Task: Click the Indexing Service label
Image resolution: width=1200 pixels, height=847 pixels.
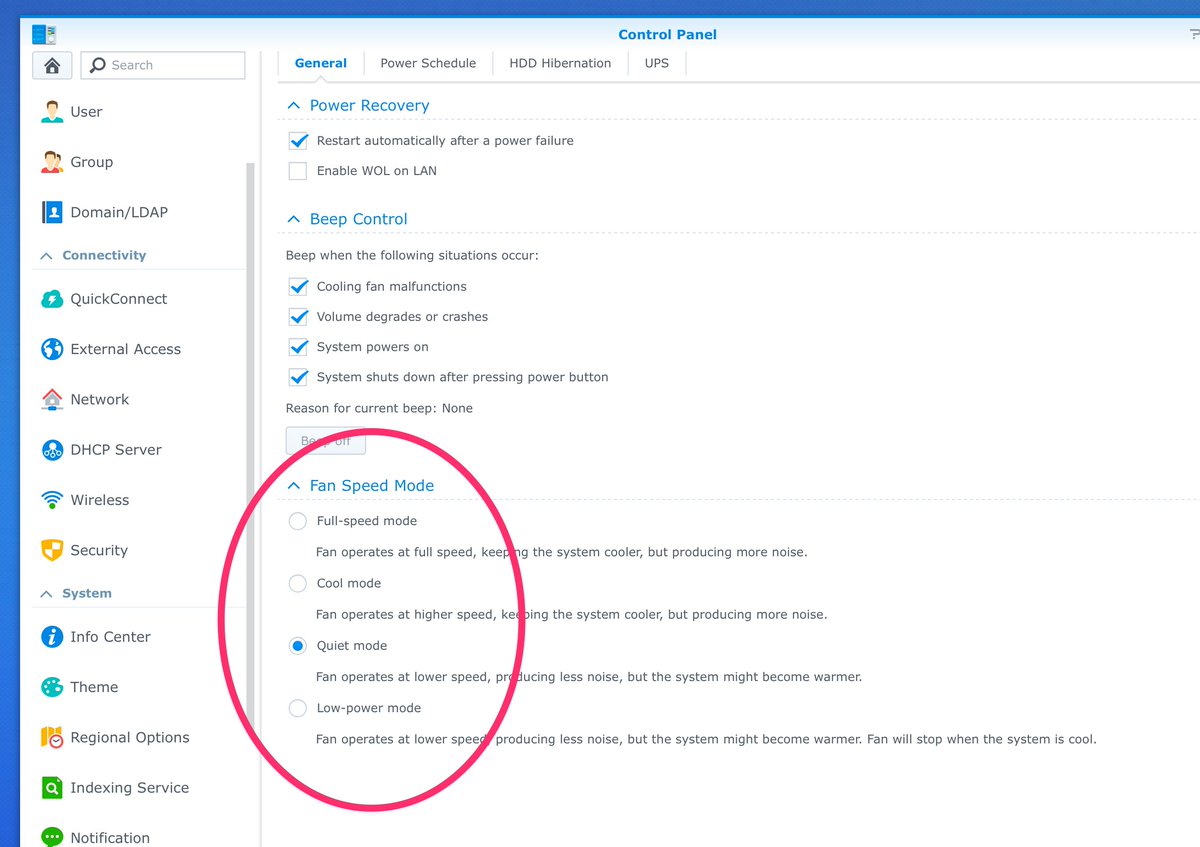Action: pyautogui.click(x=130, y=788)
